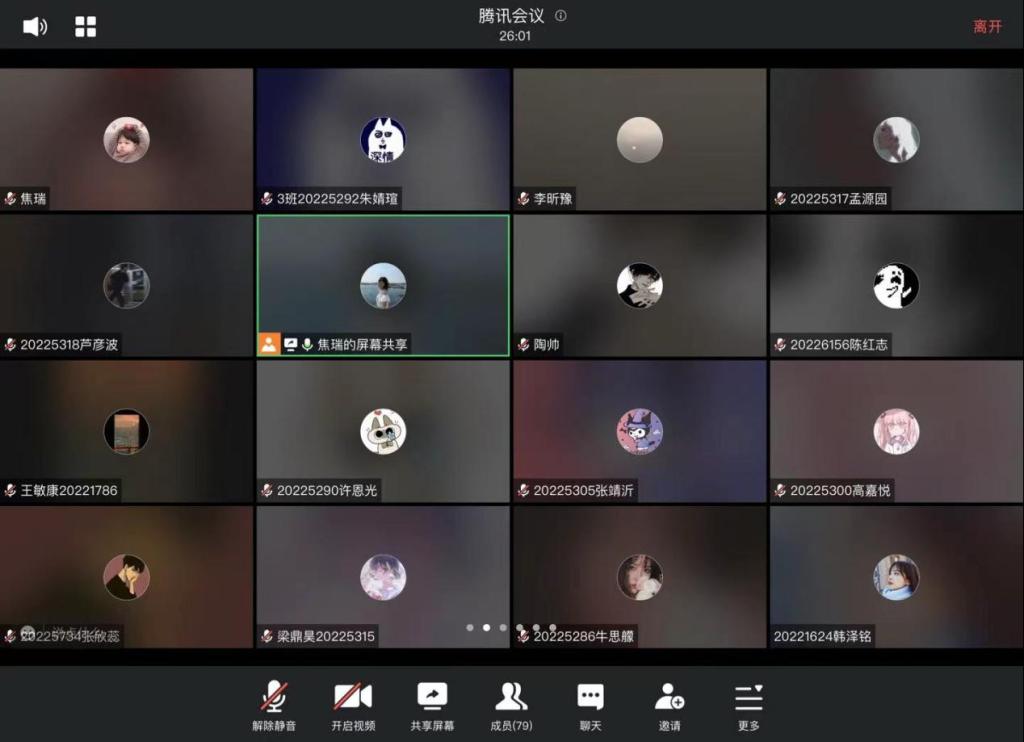1024x742 pixels.
Task: Click the 腾讯会议 meeting title
Action: (x=512, y=16)
